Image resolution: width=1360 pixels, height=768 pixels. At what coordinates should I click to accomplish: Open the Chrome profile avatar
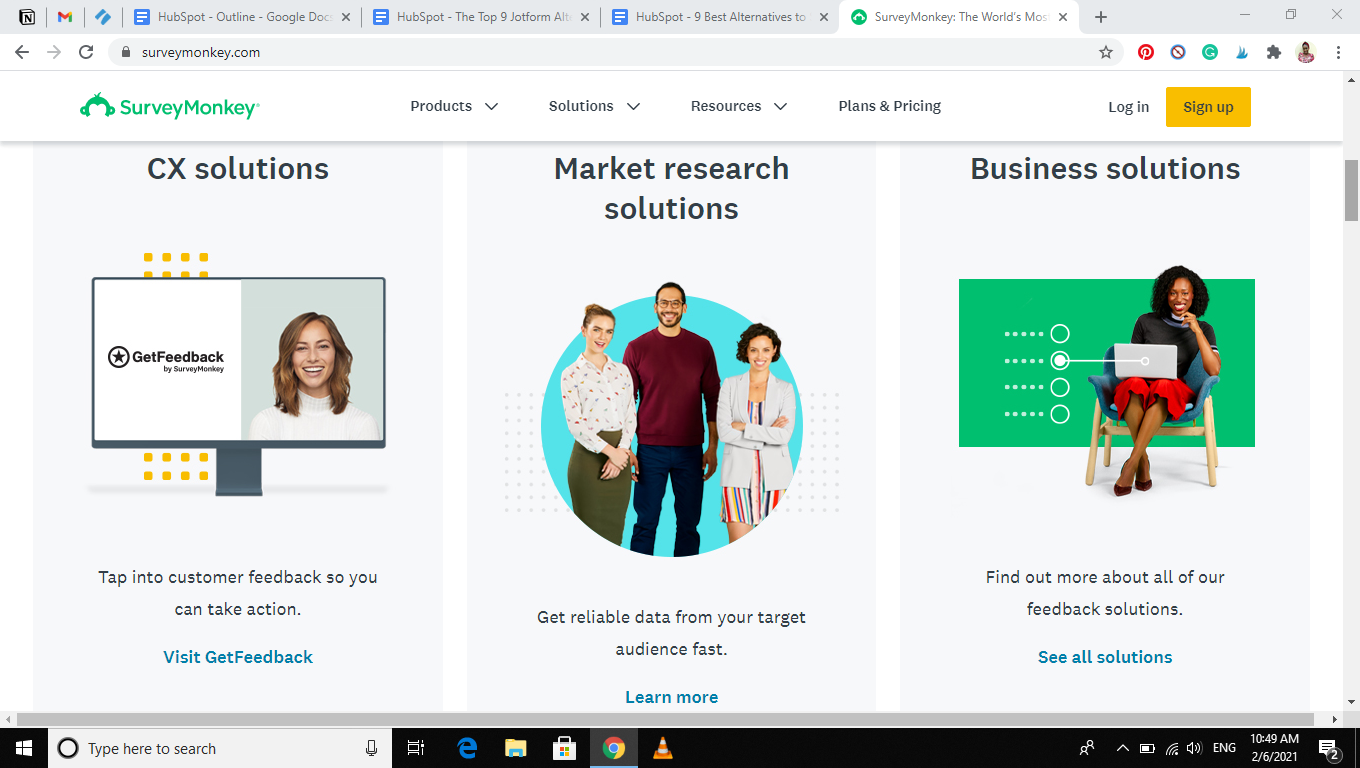coord(1306,52)
